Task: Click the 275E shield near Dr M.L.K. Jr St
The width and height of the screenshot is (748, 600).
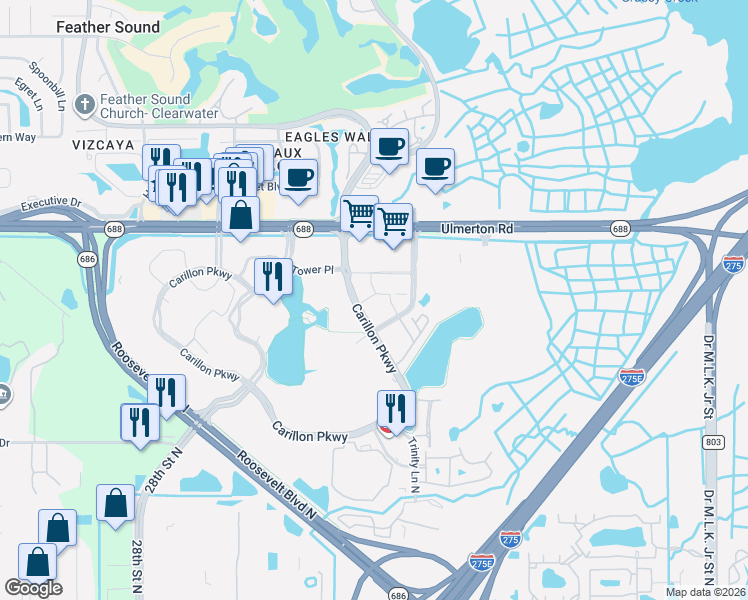Action: tap(632, 377)
